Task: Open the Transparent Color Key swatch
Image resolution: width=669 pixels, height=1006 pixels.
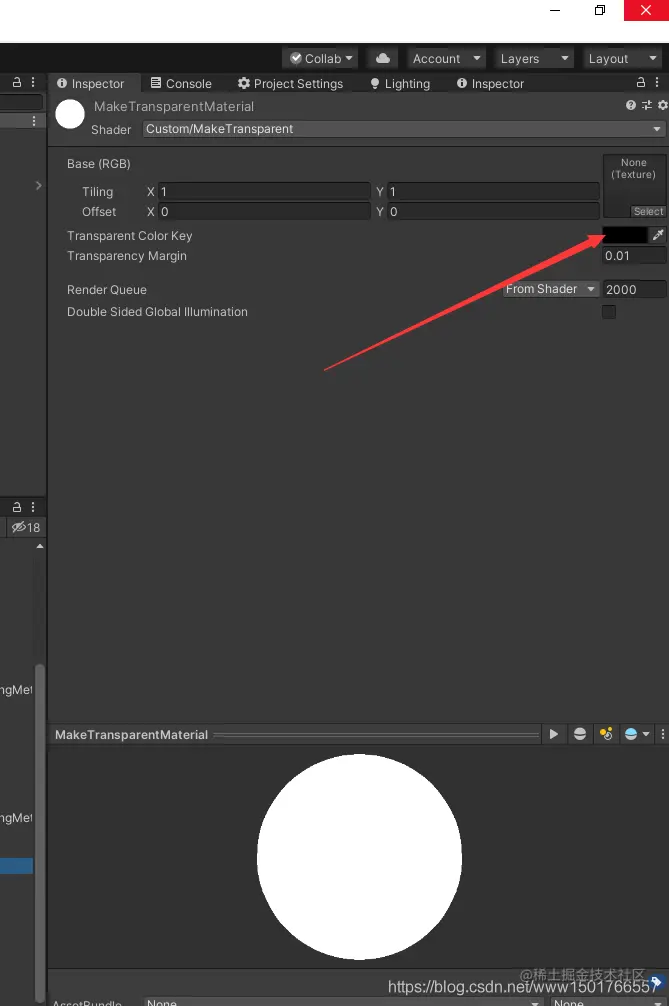Action: (x=625, y=235)
